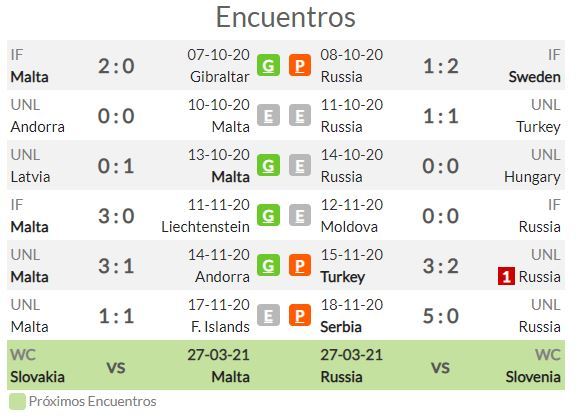Open the Malta 2:0 Gibraltar score
This screenshot has height=419, width=578.
tap(116, 66)
